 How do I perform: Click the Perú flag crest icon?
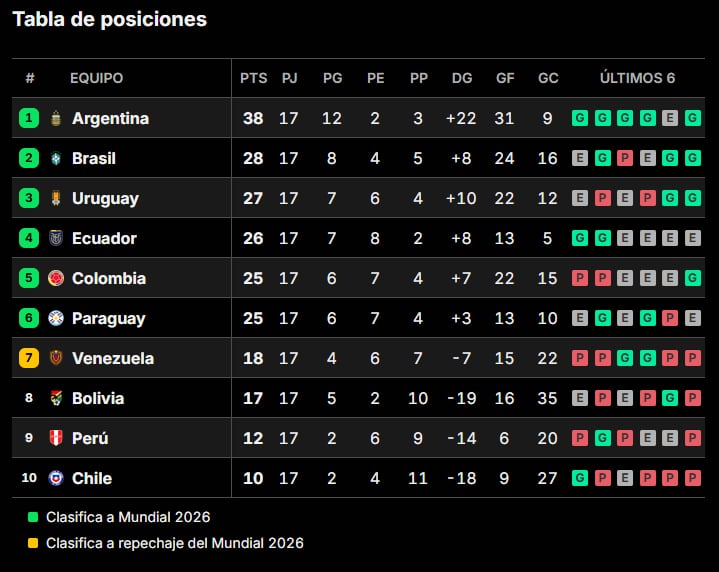coord(56,438)
